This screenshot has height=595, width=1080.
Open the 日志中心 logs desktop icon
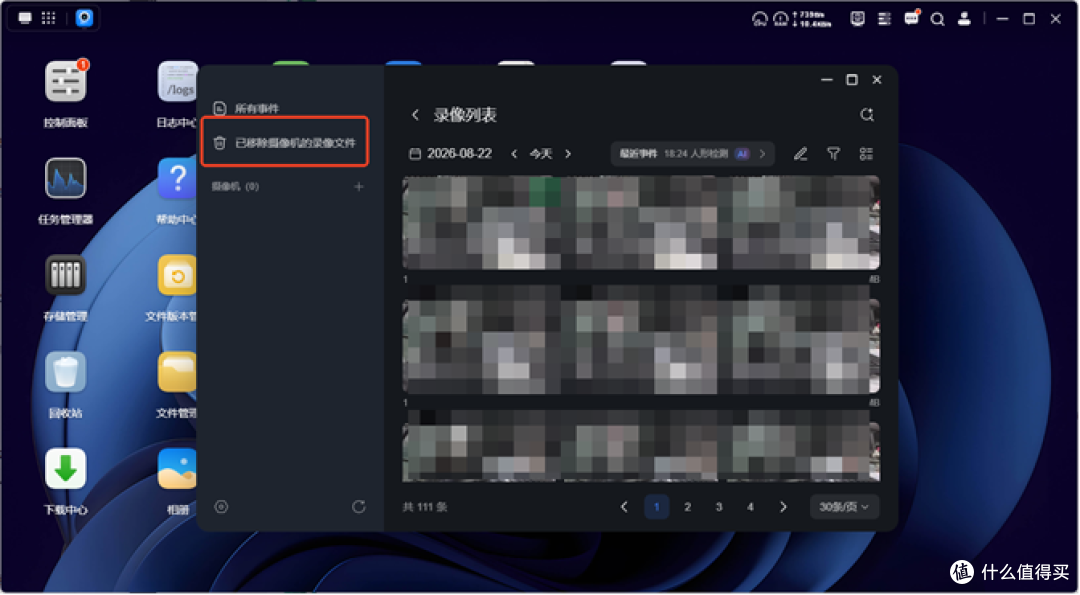click(178, 83)
